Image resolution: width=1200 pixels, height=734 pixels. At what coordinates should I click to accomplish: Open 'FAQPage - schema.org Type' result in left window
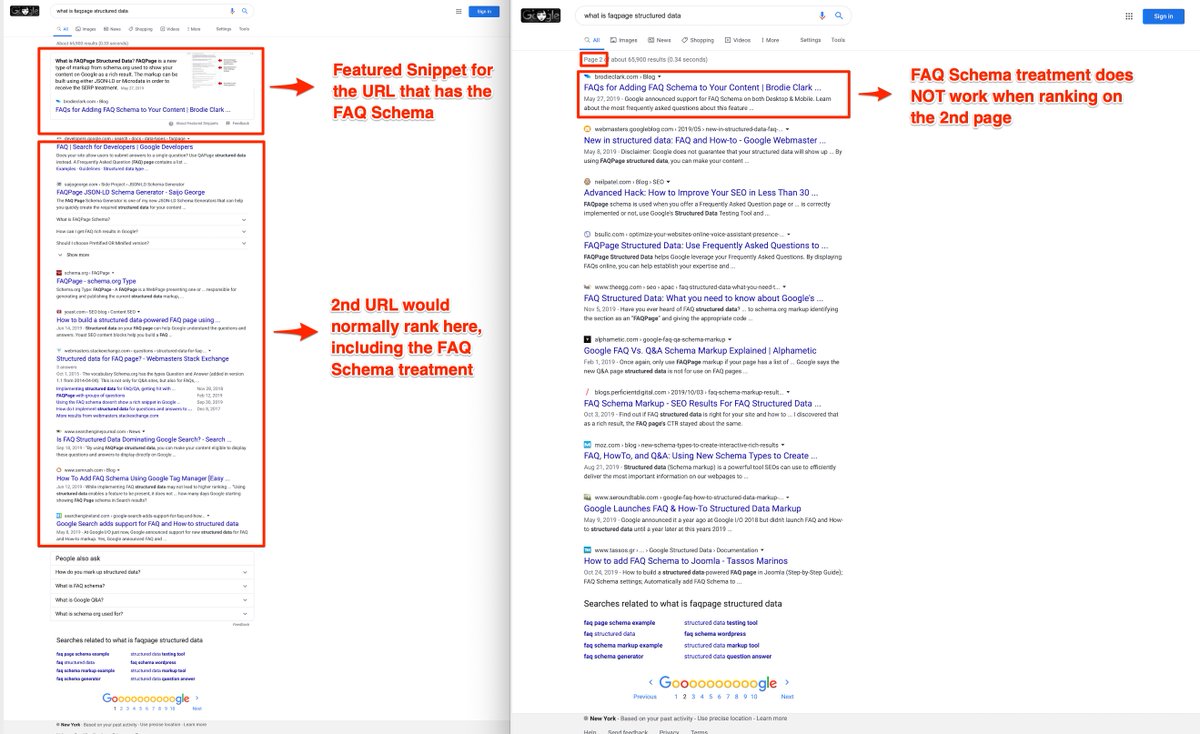[95, 281]
